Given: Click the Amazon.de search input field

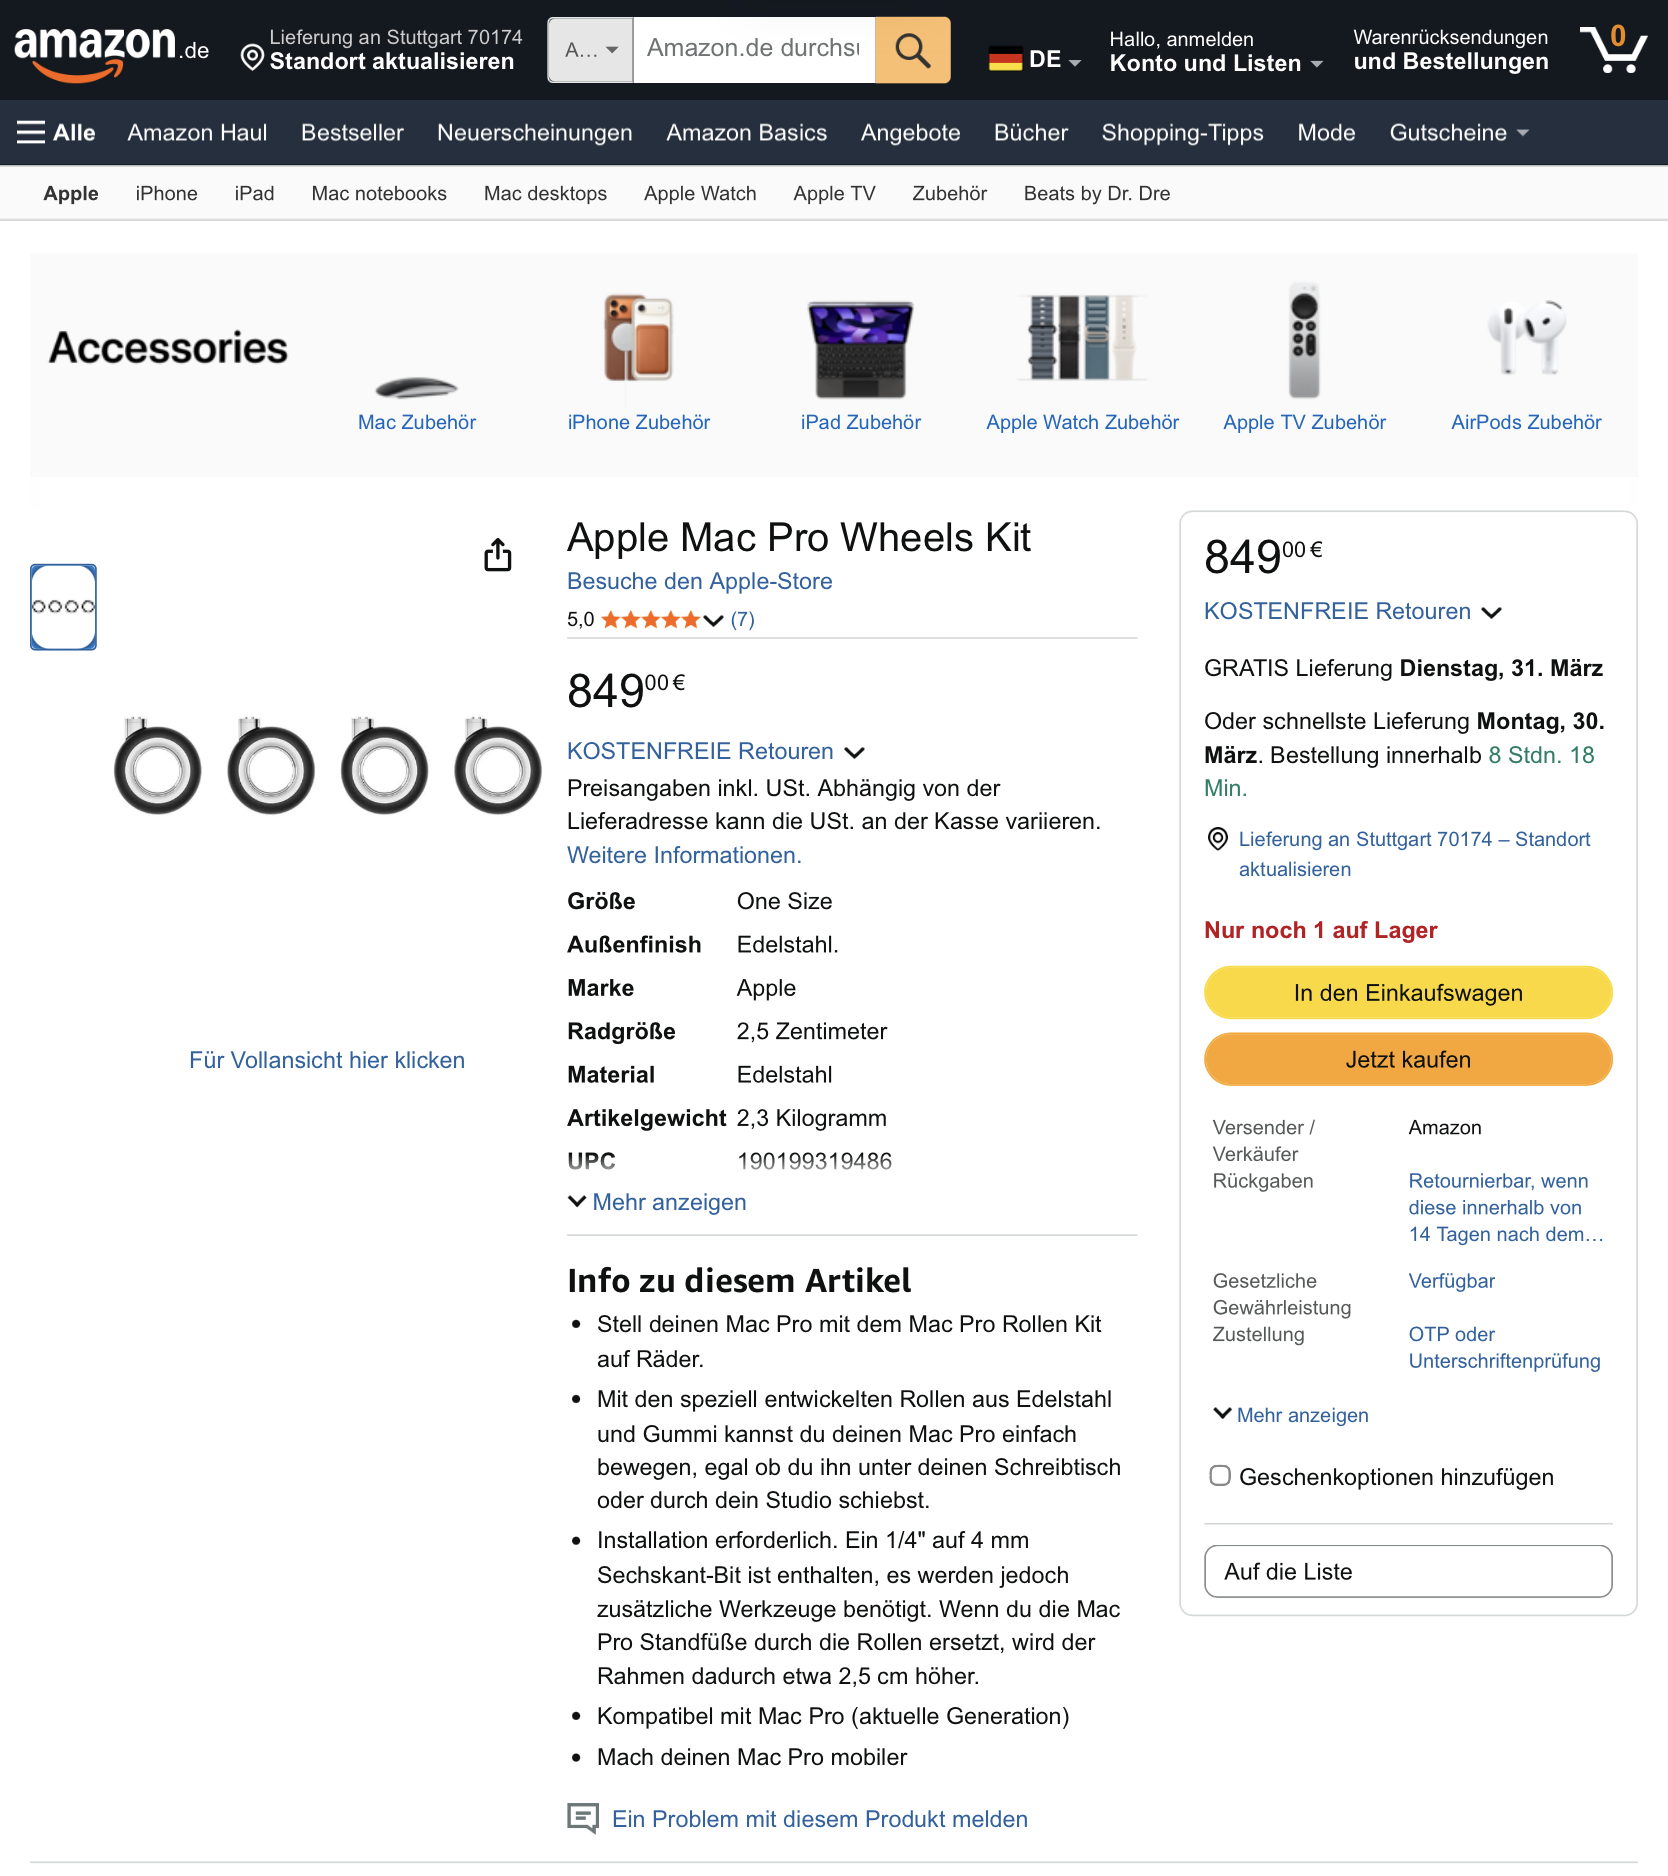Looking at the screenshot, I should pos(753,50).
